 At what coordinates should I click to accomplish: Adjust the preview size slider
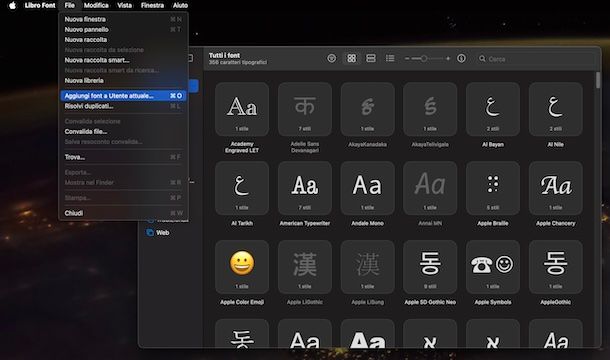click(x=427, y=58)
